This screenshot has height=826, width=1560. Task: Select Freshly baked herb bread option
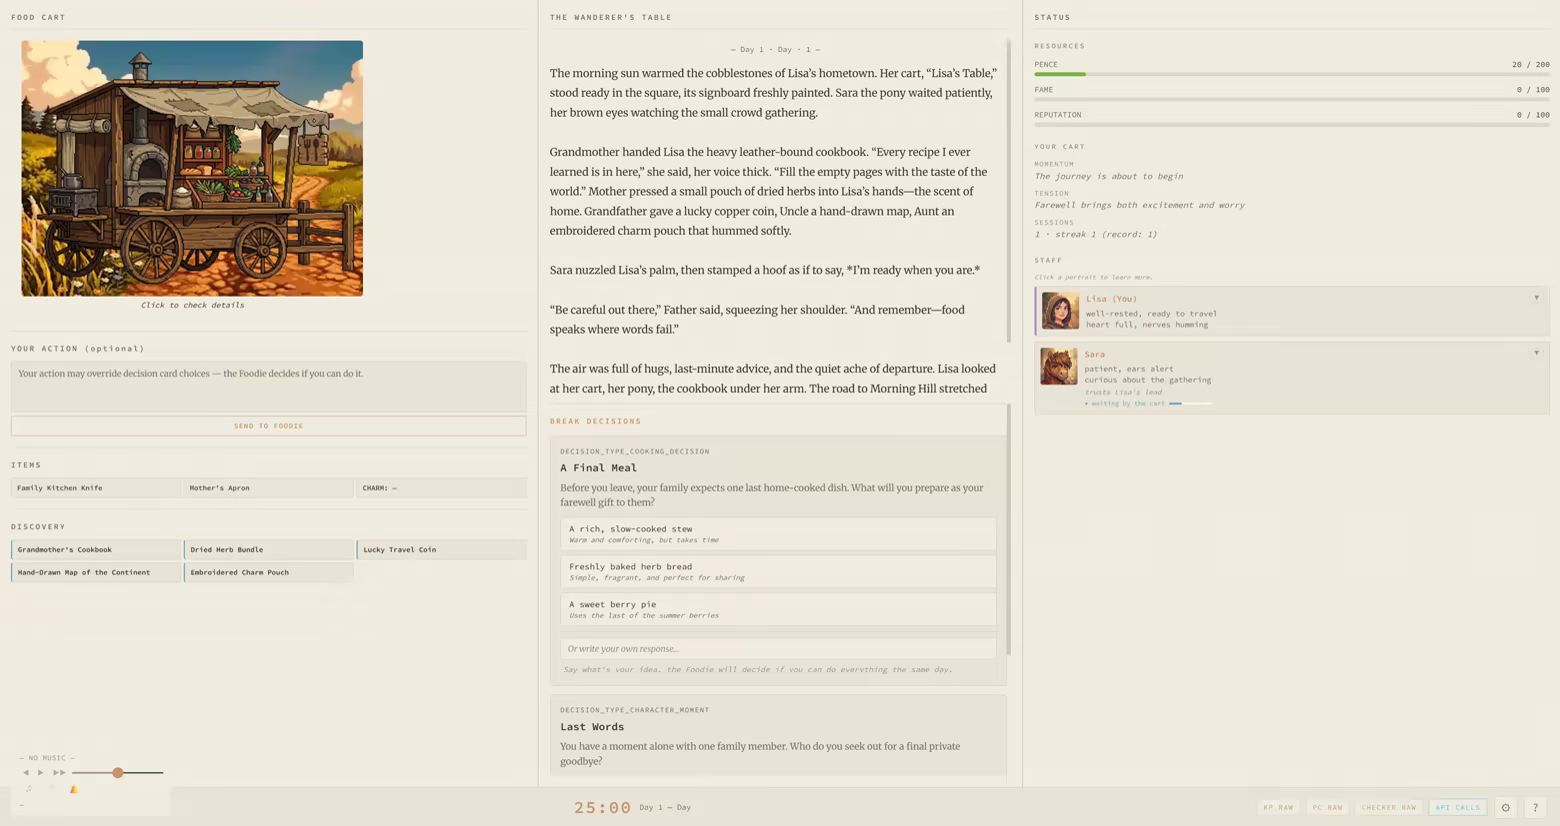pos(778,571)
